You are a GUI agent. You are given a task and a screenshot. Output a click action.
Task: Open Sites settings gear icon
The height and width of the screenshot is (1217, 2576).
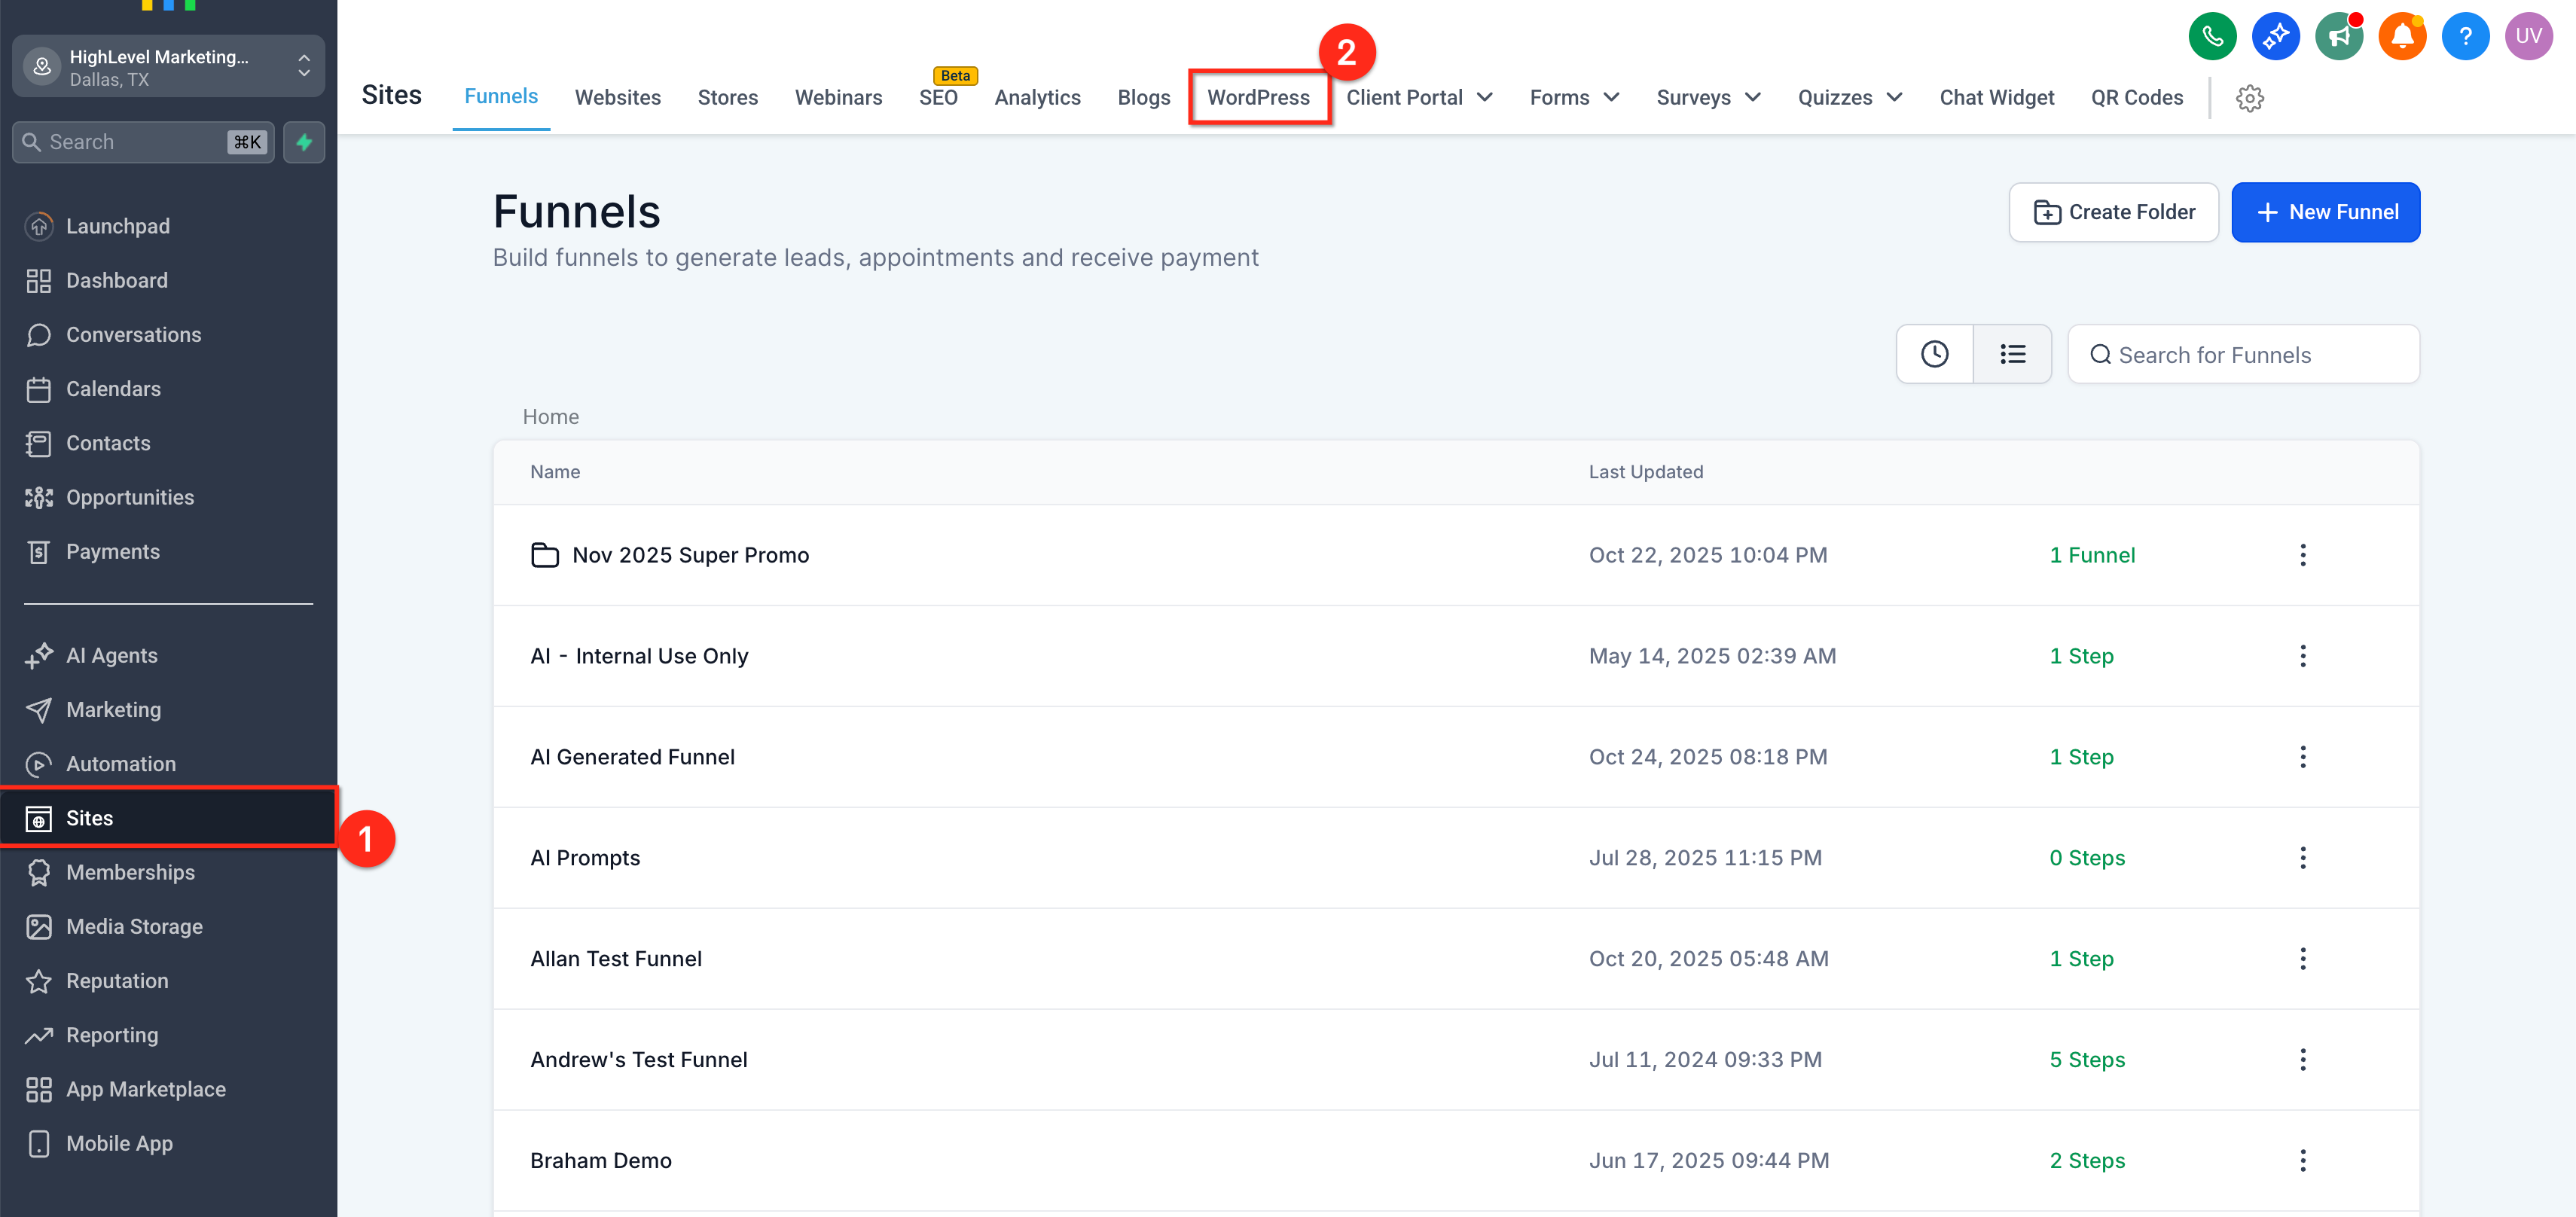point(2250,98)
